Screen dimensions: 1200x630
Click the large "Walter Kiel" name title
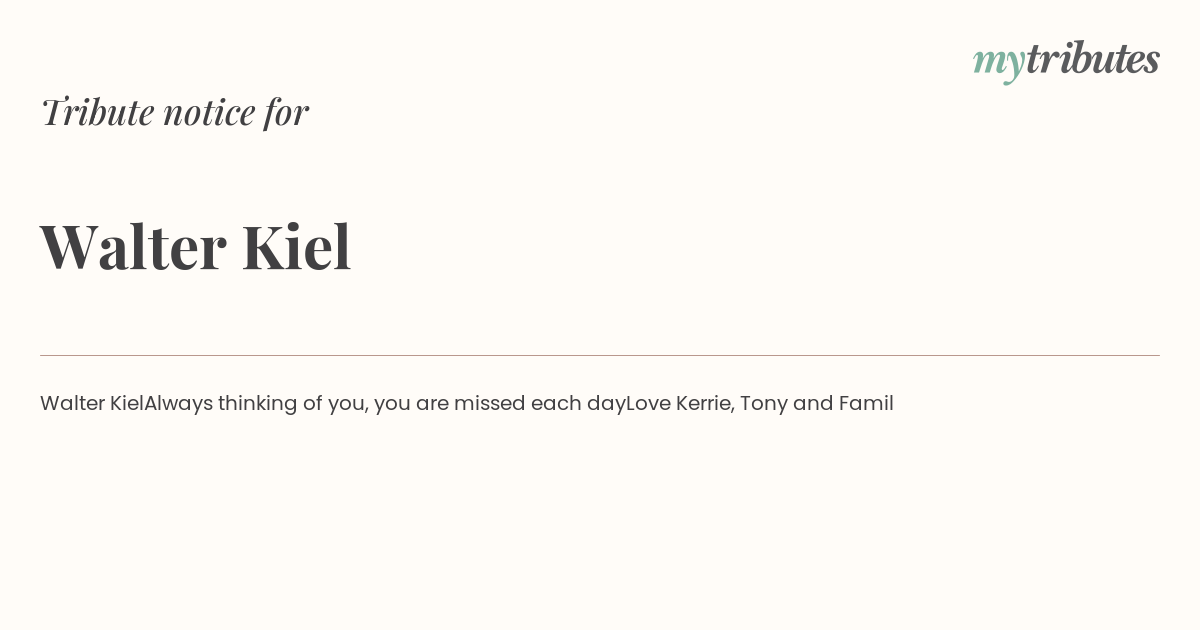tap(196, 247)
